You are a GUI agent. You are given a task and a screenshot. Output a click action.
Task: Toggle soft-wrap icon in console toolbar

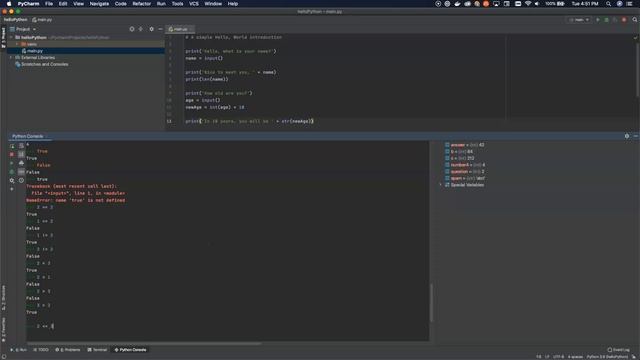[x=21, y=146]
